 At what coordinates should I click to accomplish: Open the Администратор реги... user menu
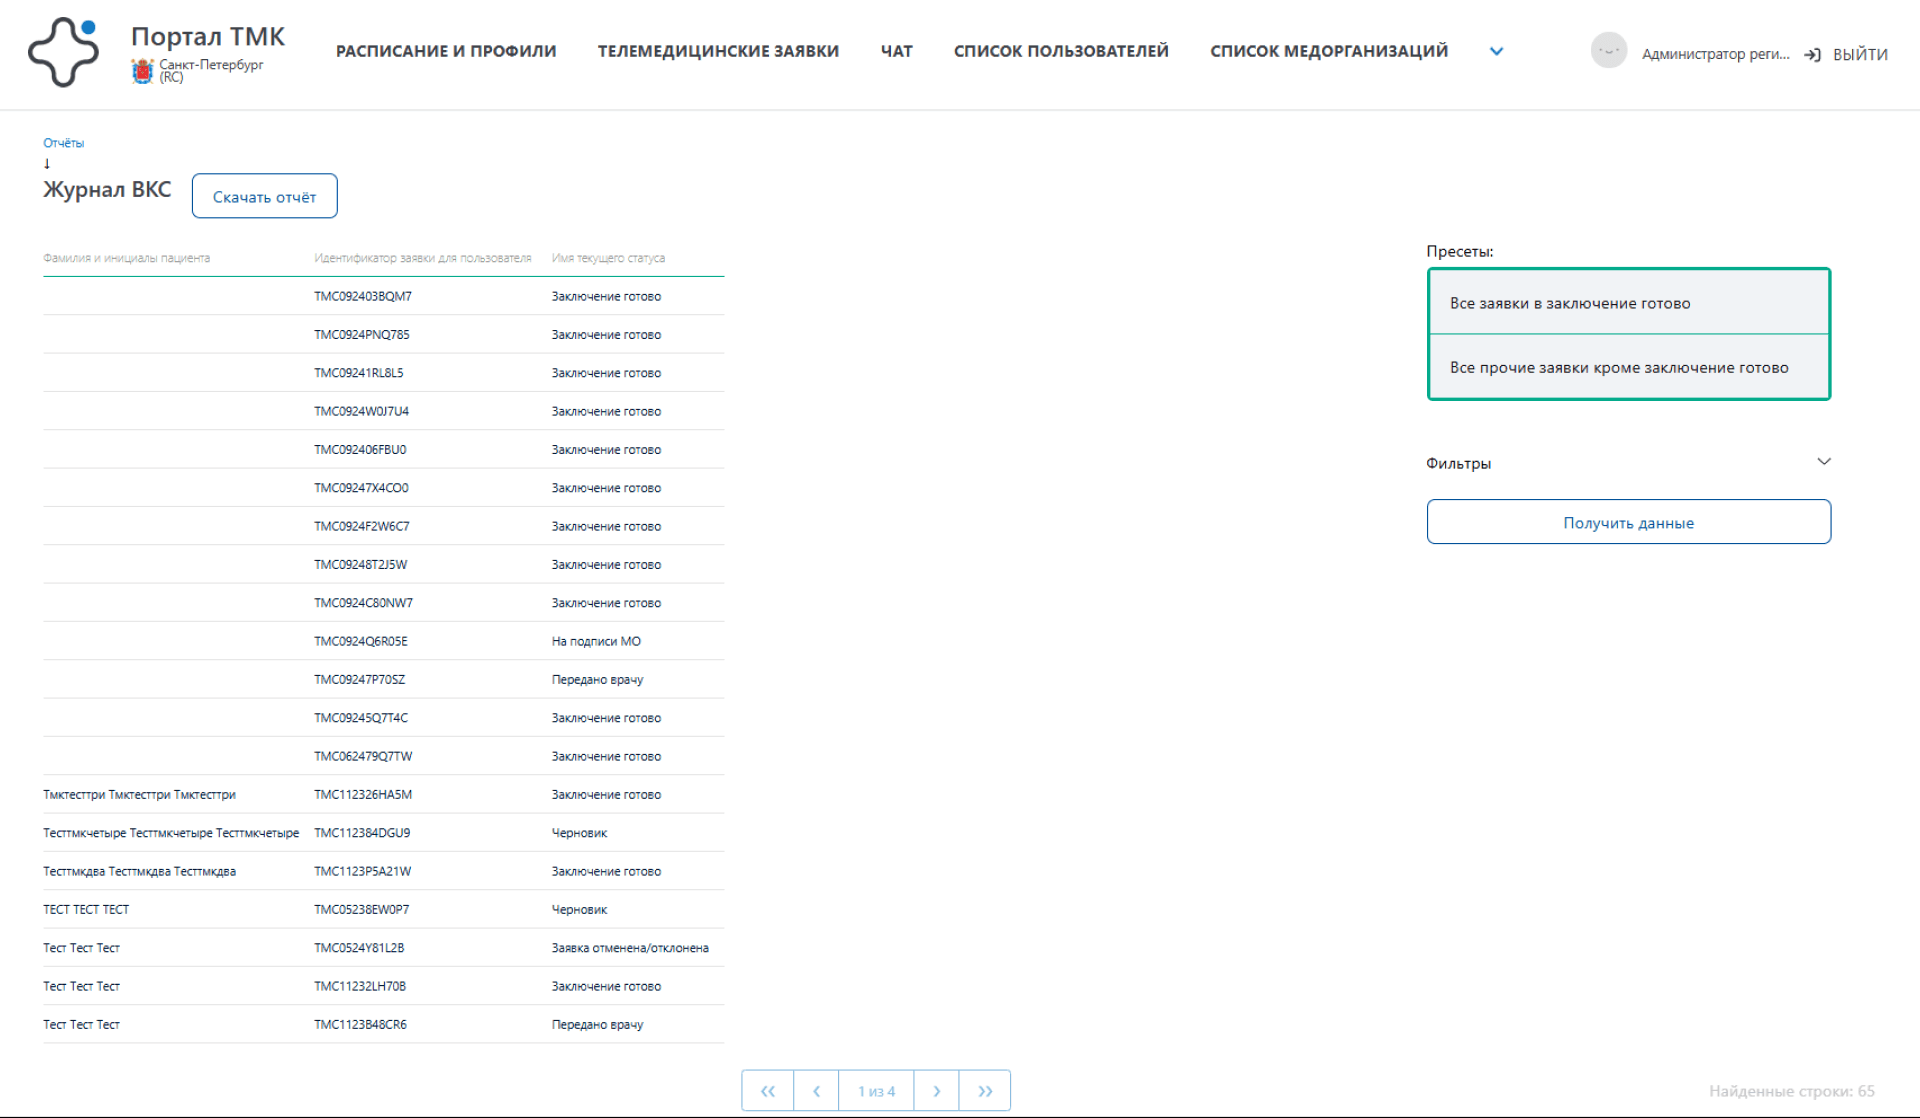[1715, 54]
